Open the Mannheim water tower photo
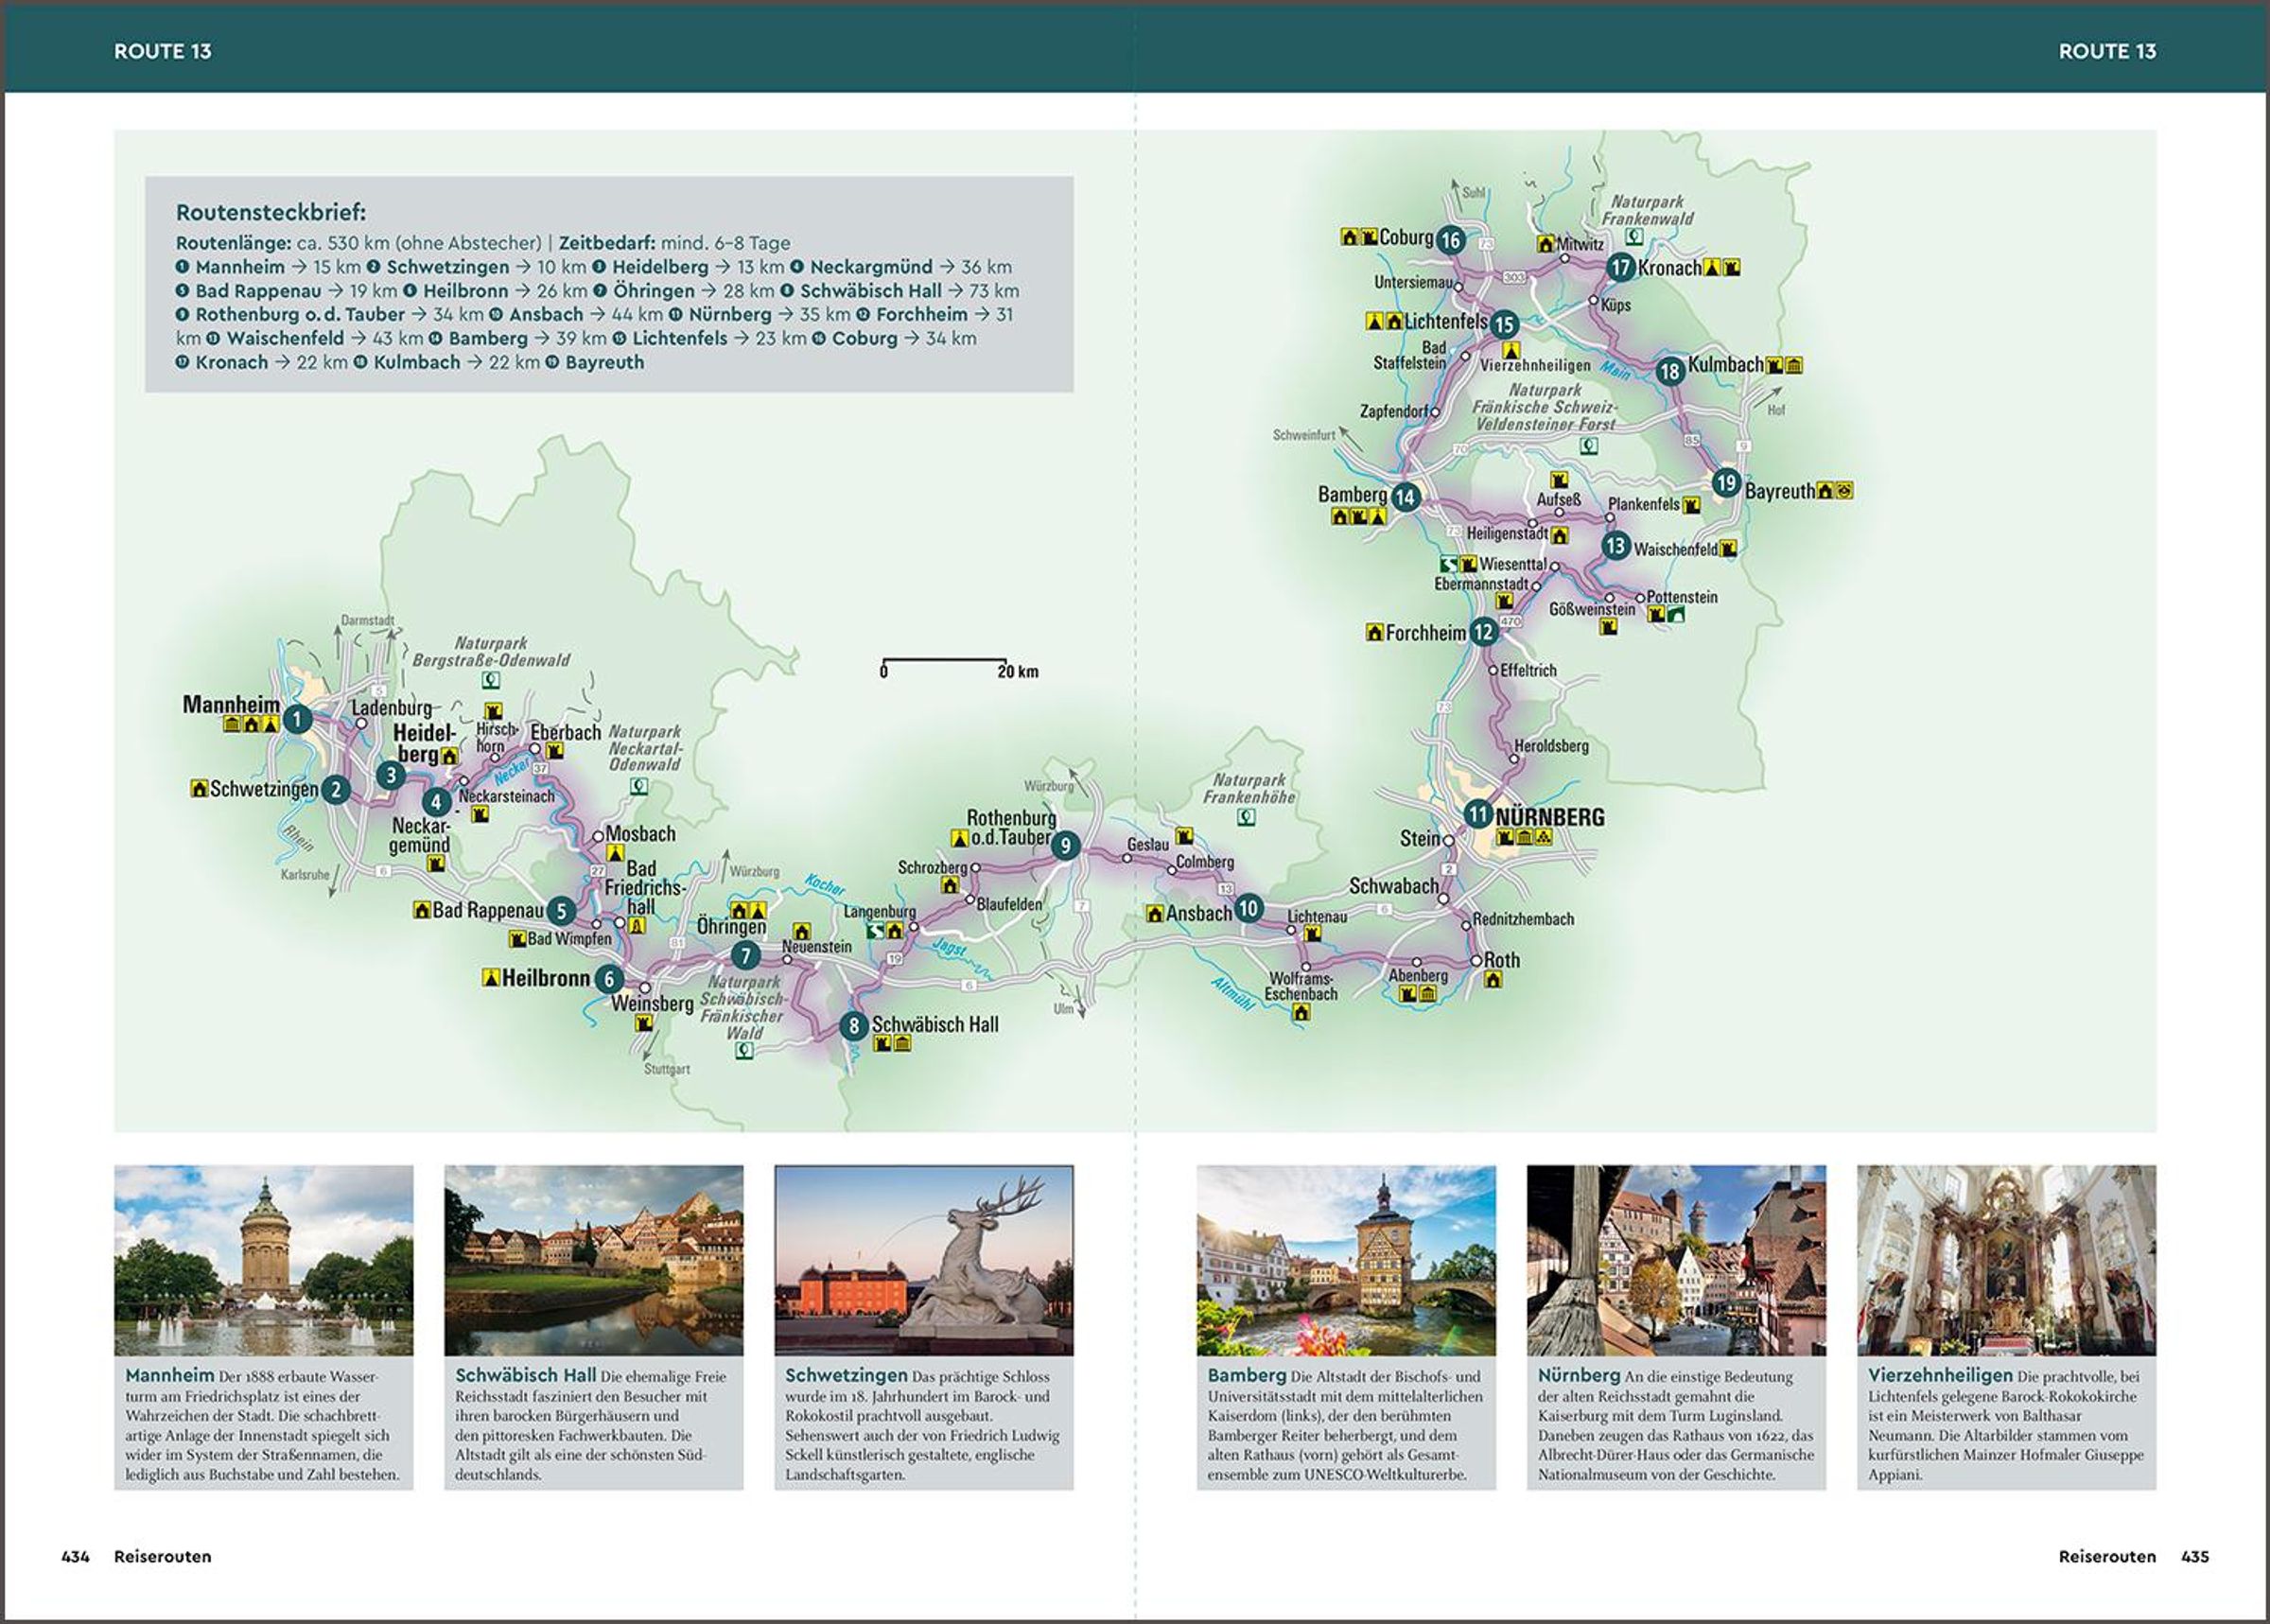Screen dimensions: 2270x1624 pos(263,1260)
